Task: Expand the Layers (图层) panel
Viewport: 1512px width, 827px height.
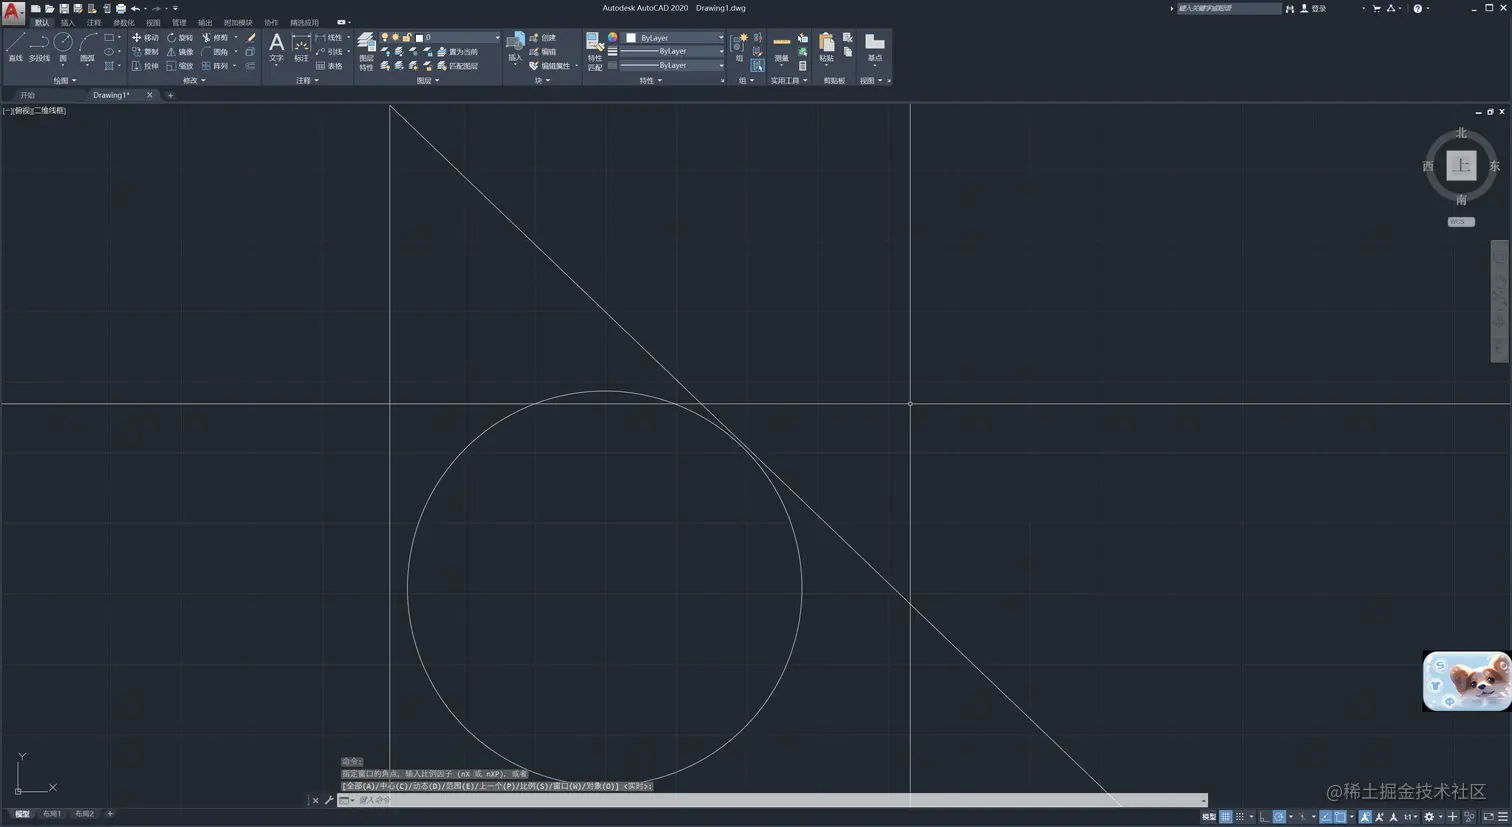Action: click(428, 80)
